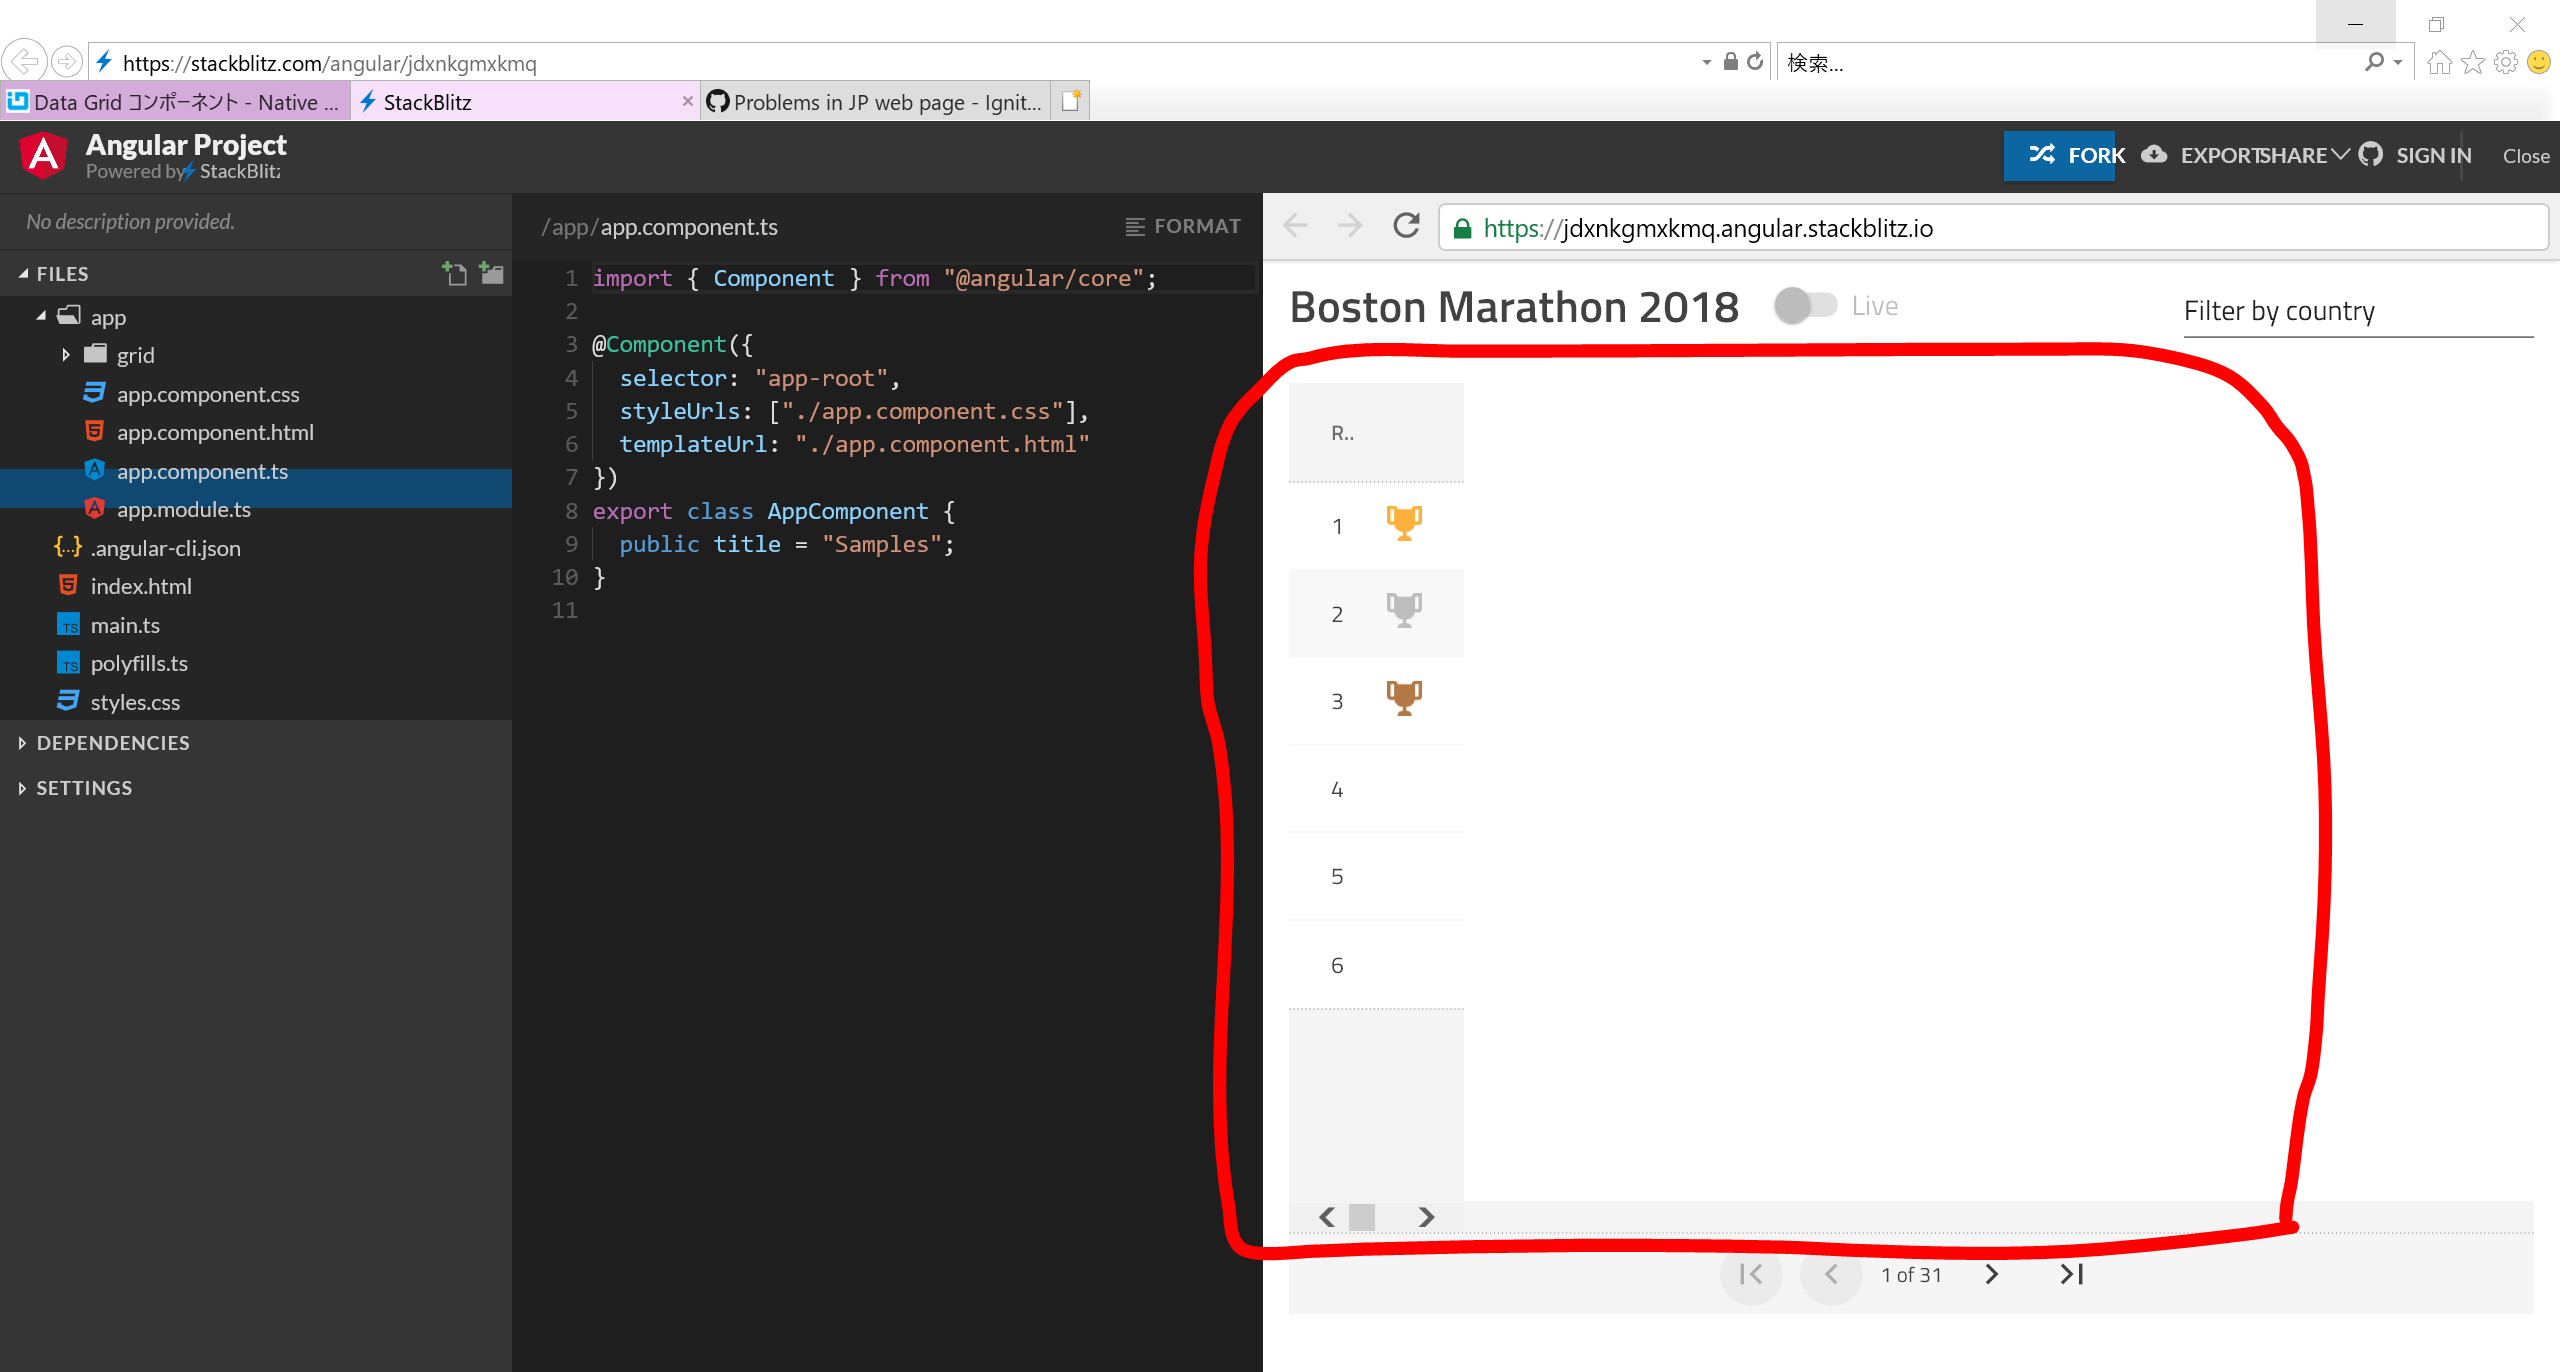Open app.module.ts in the file tree
Image resolution: width=2560 pixels, height=1372 pixels.
point(184,509)
